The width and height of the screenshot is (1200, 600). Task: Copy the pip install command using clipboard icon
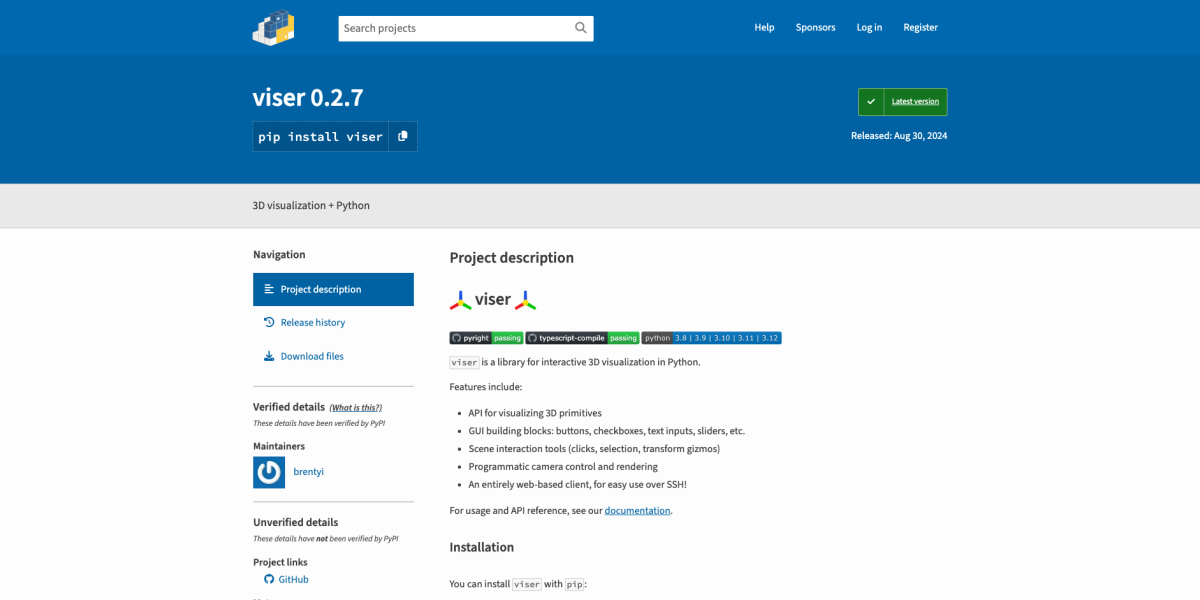click(403, 136)
